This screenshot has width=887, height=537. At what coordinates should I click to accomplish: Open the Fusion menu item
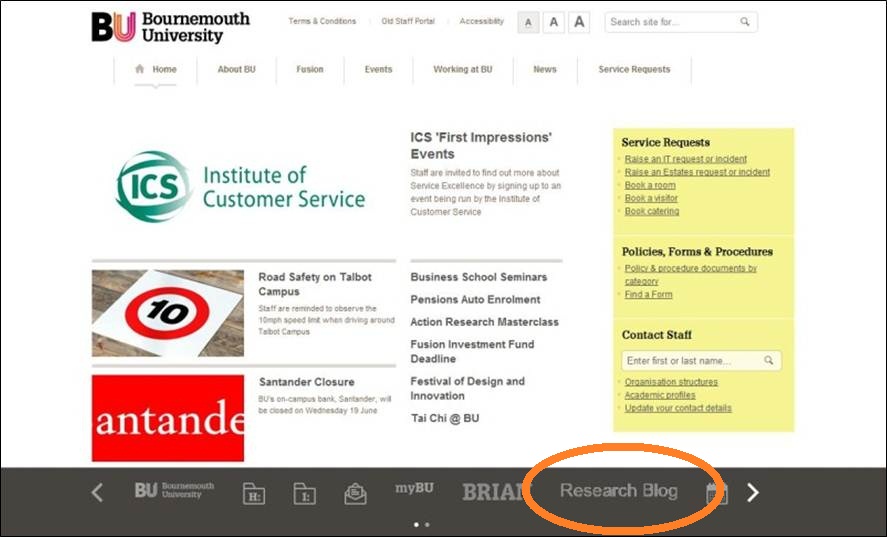[310, 69]
